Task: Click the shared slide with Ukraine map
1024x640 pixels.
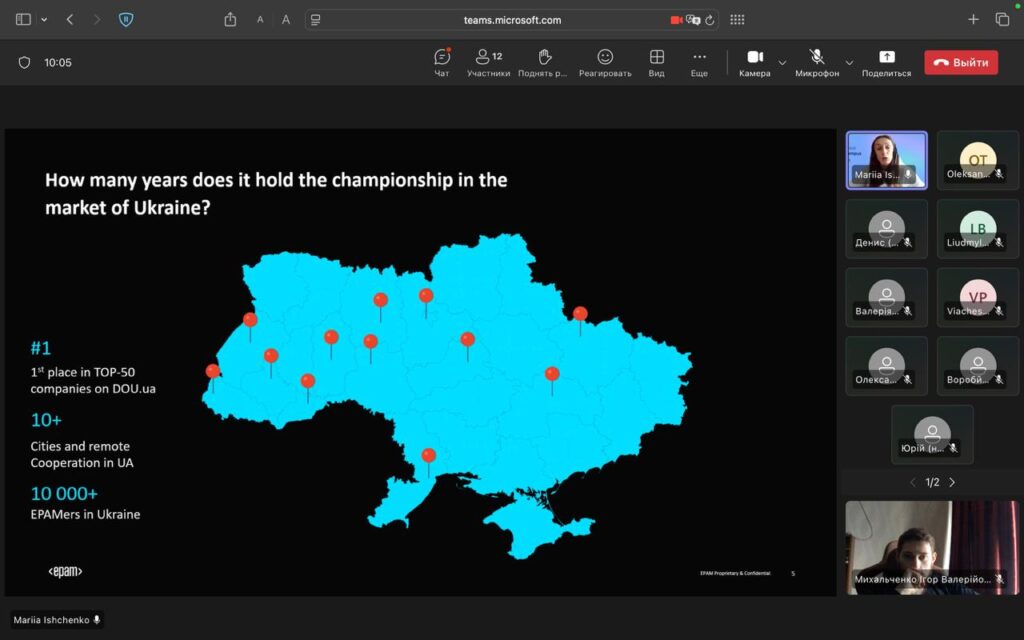Action: 421,362
